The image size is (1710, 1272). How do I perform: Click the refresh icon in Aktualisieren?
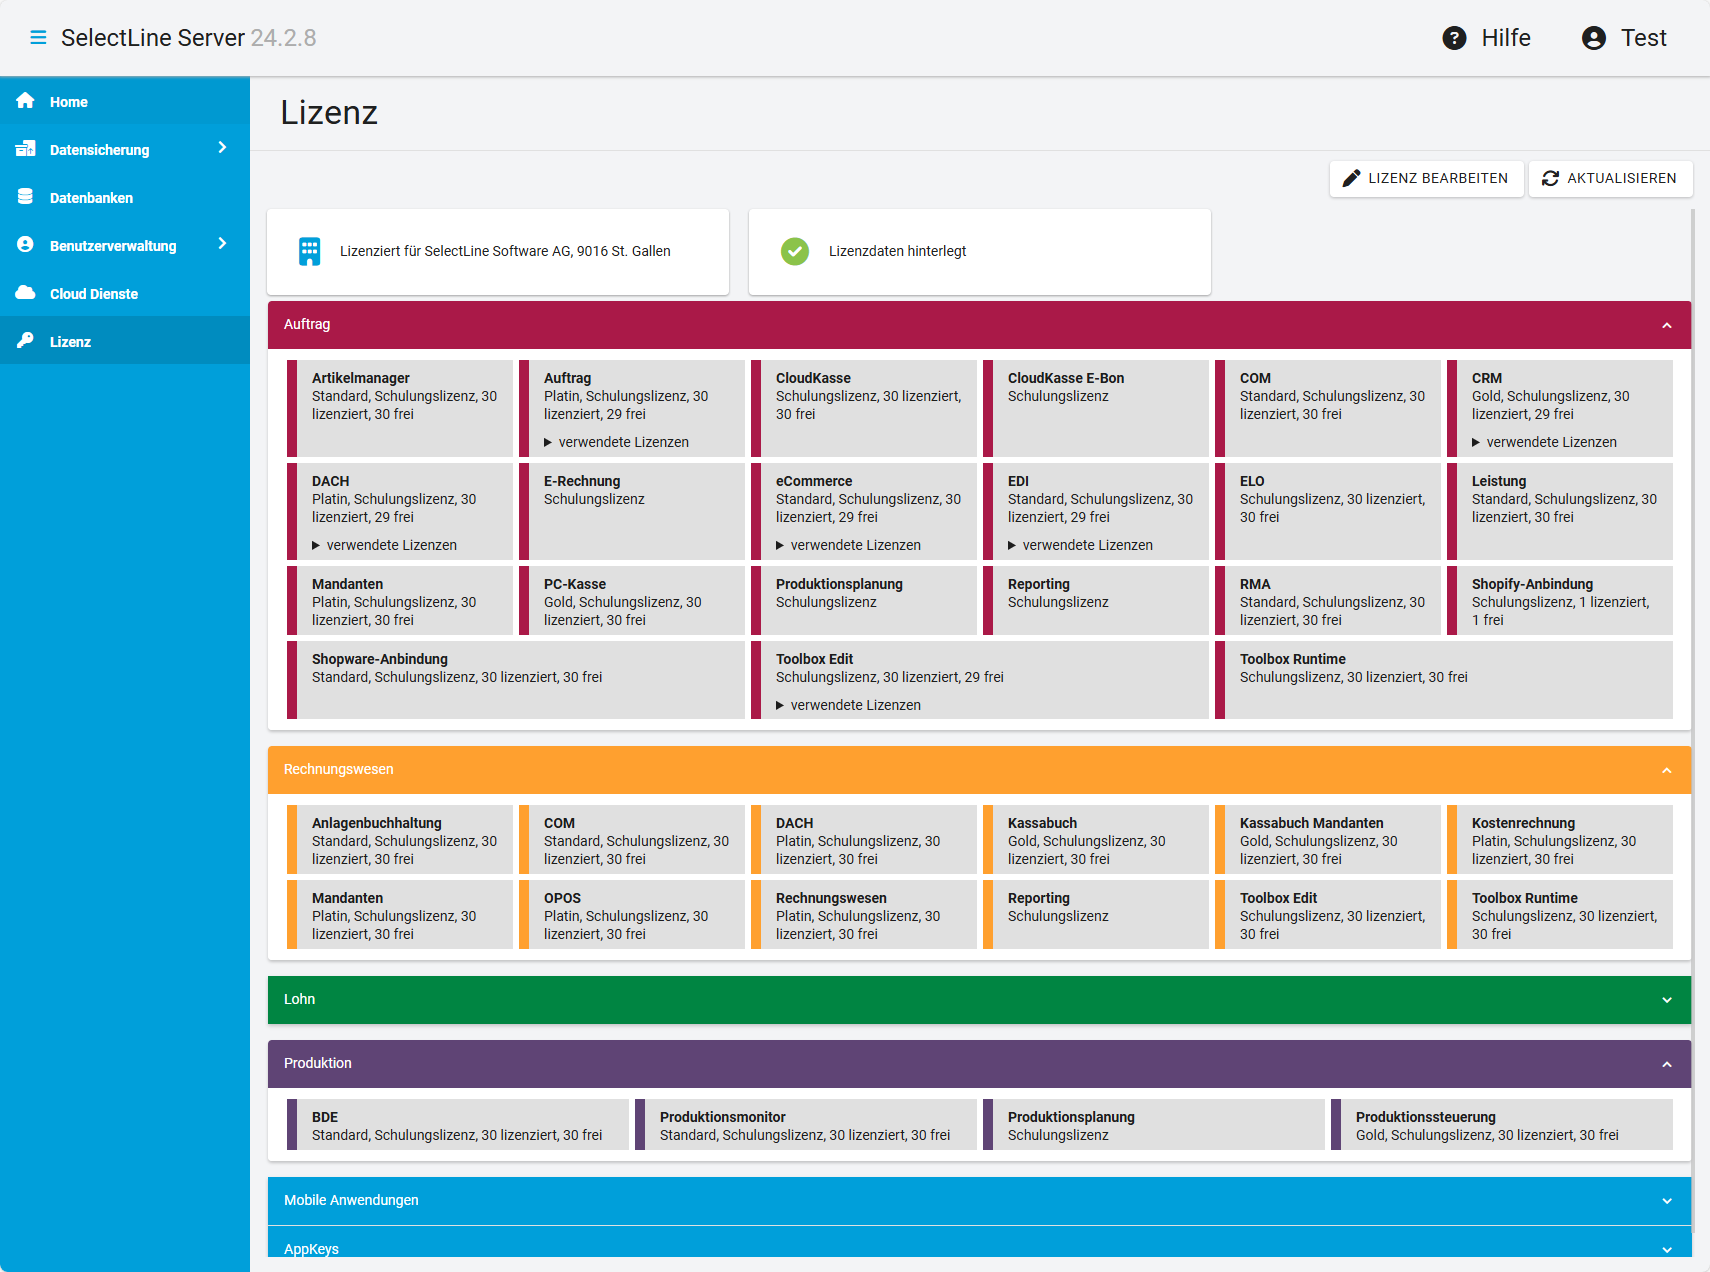point(1550,178)
